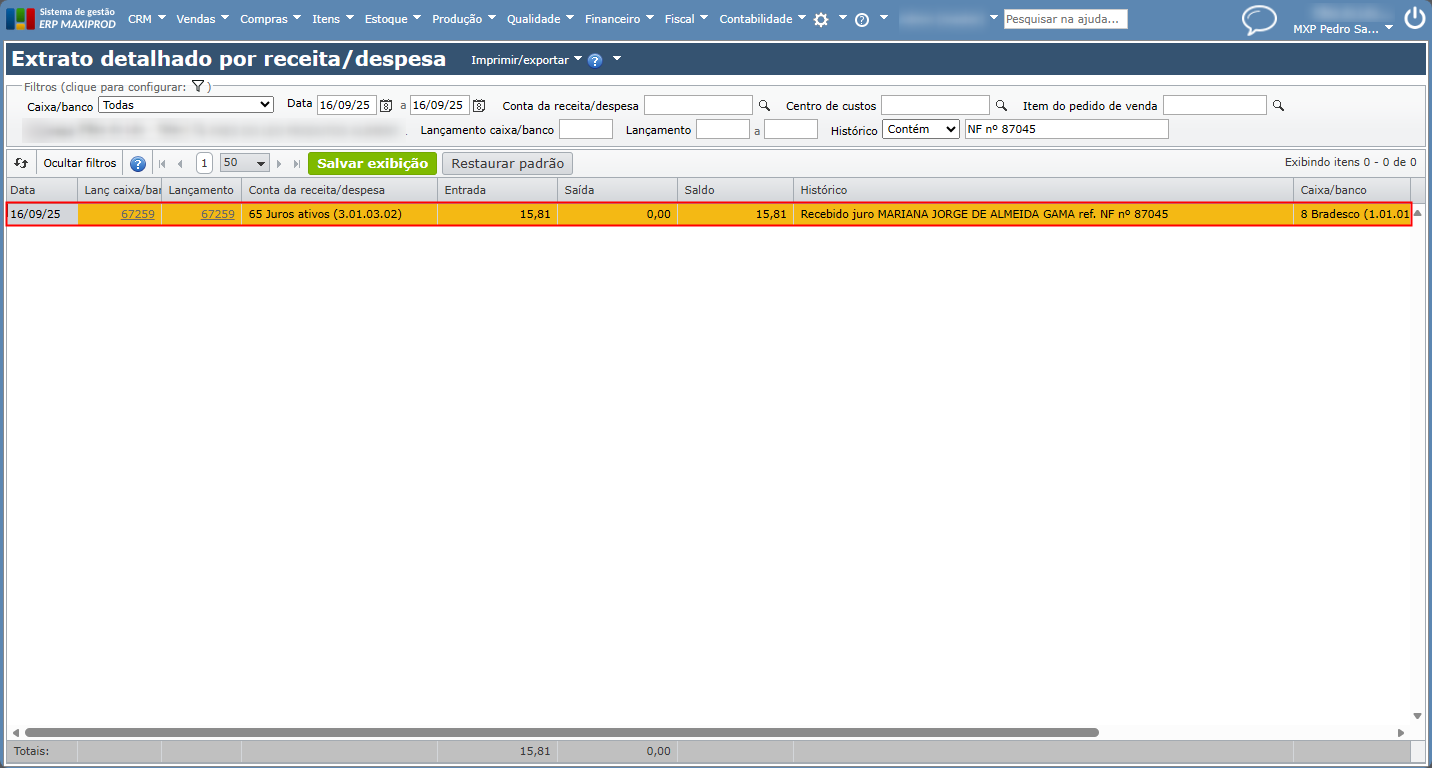Click the refresh grid icon

point(21,163)
